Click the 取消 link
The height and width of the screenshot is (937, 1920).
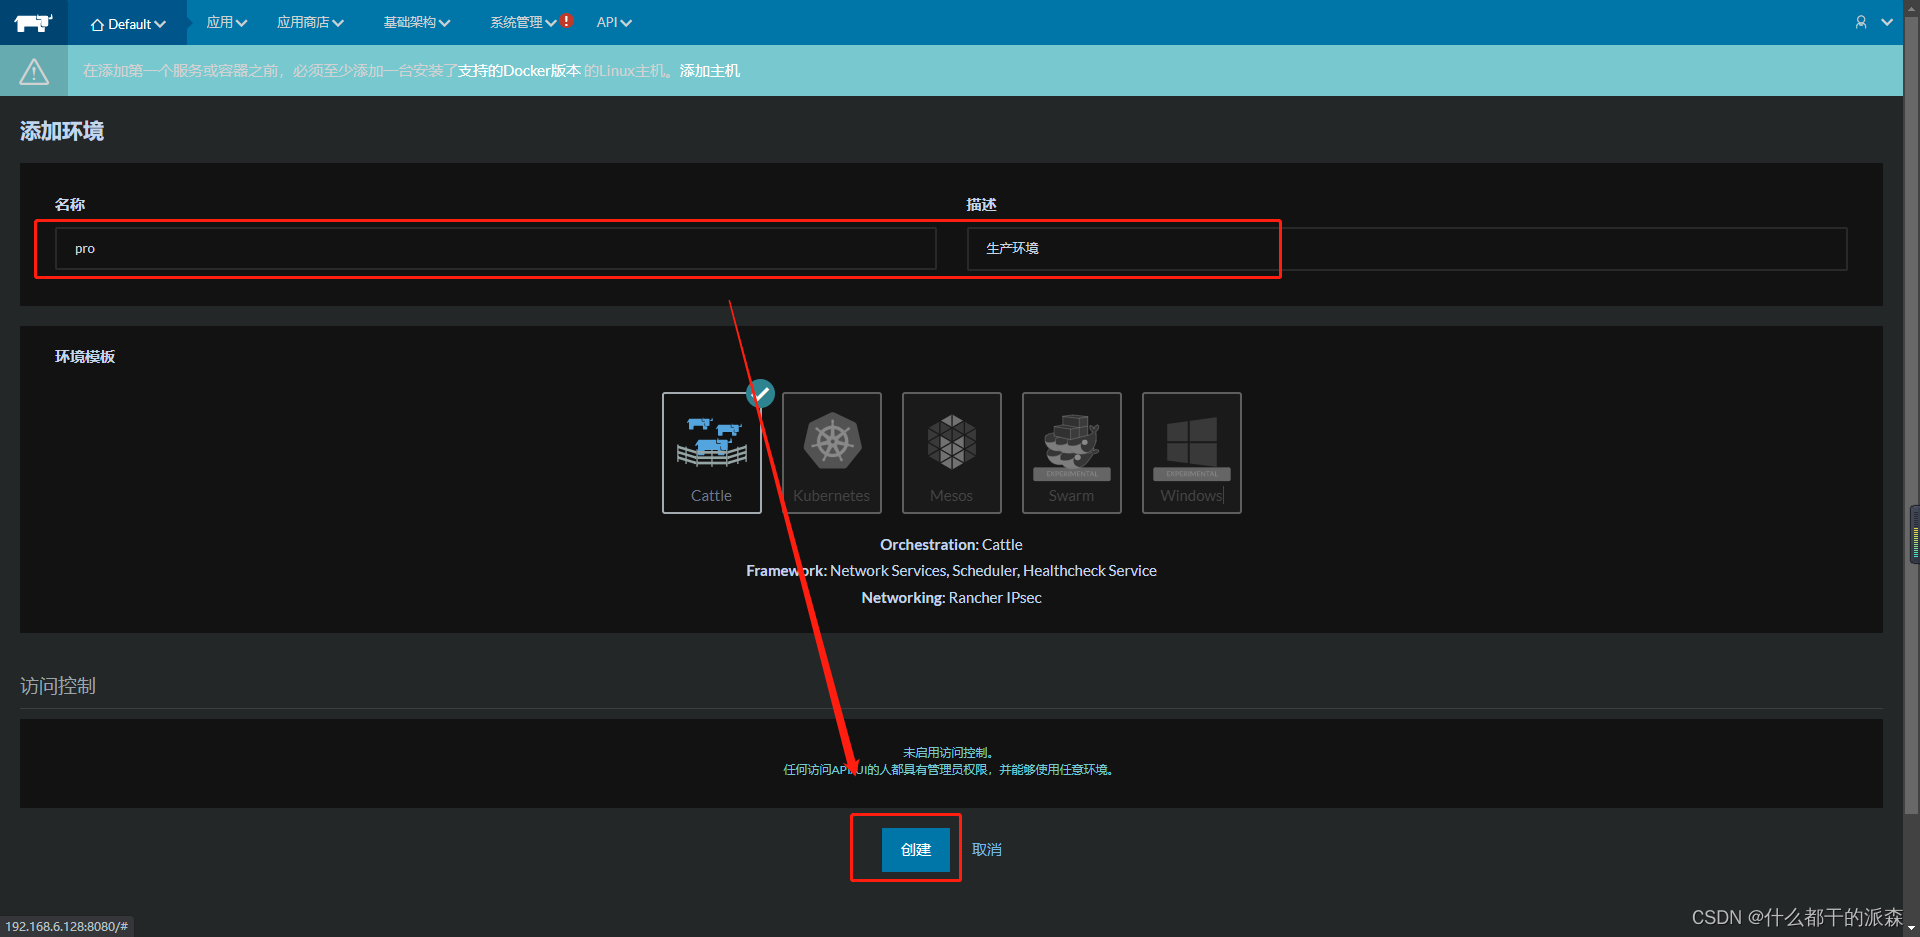(x=987, y=849)
